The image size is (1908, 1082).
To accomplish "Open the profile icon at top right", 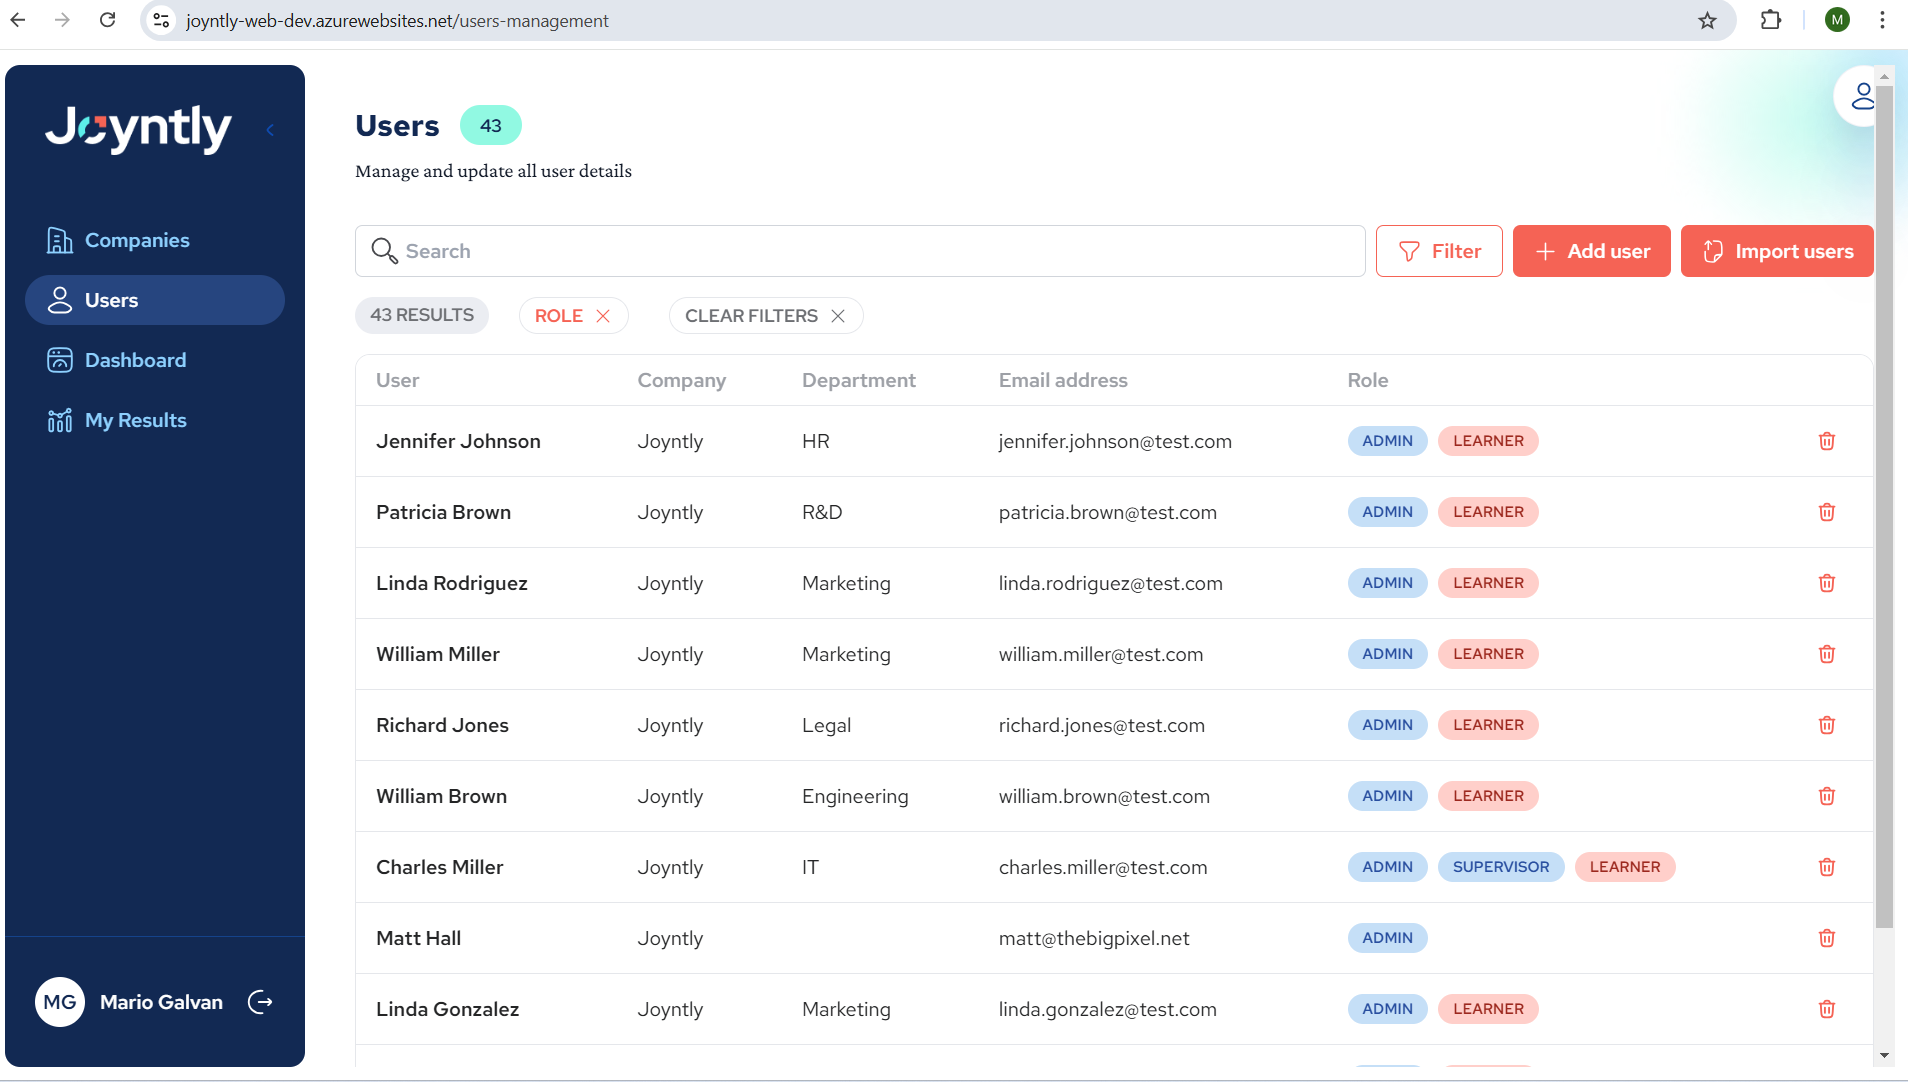I will click(1860, 97).
